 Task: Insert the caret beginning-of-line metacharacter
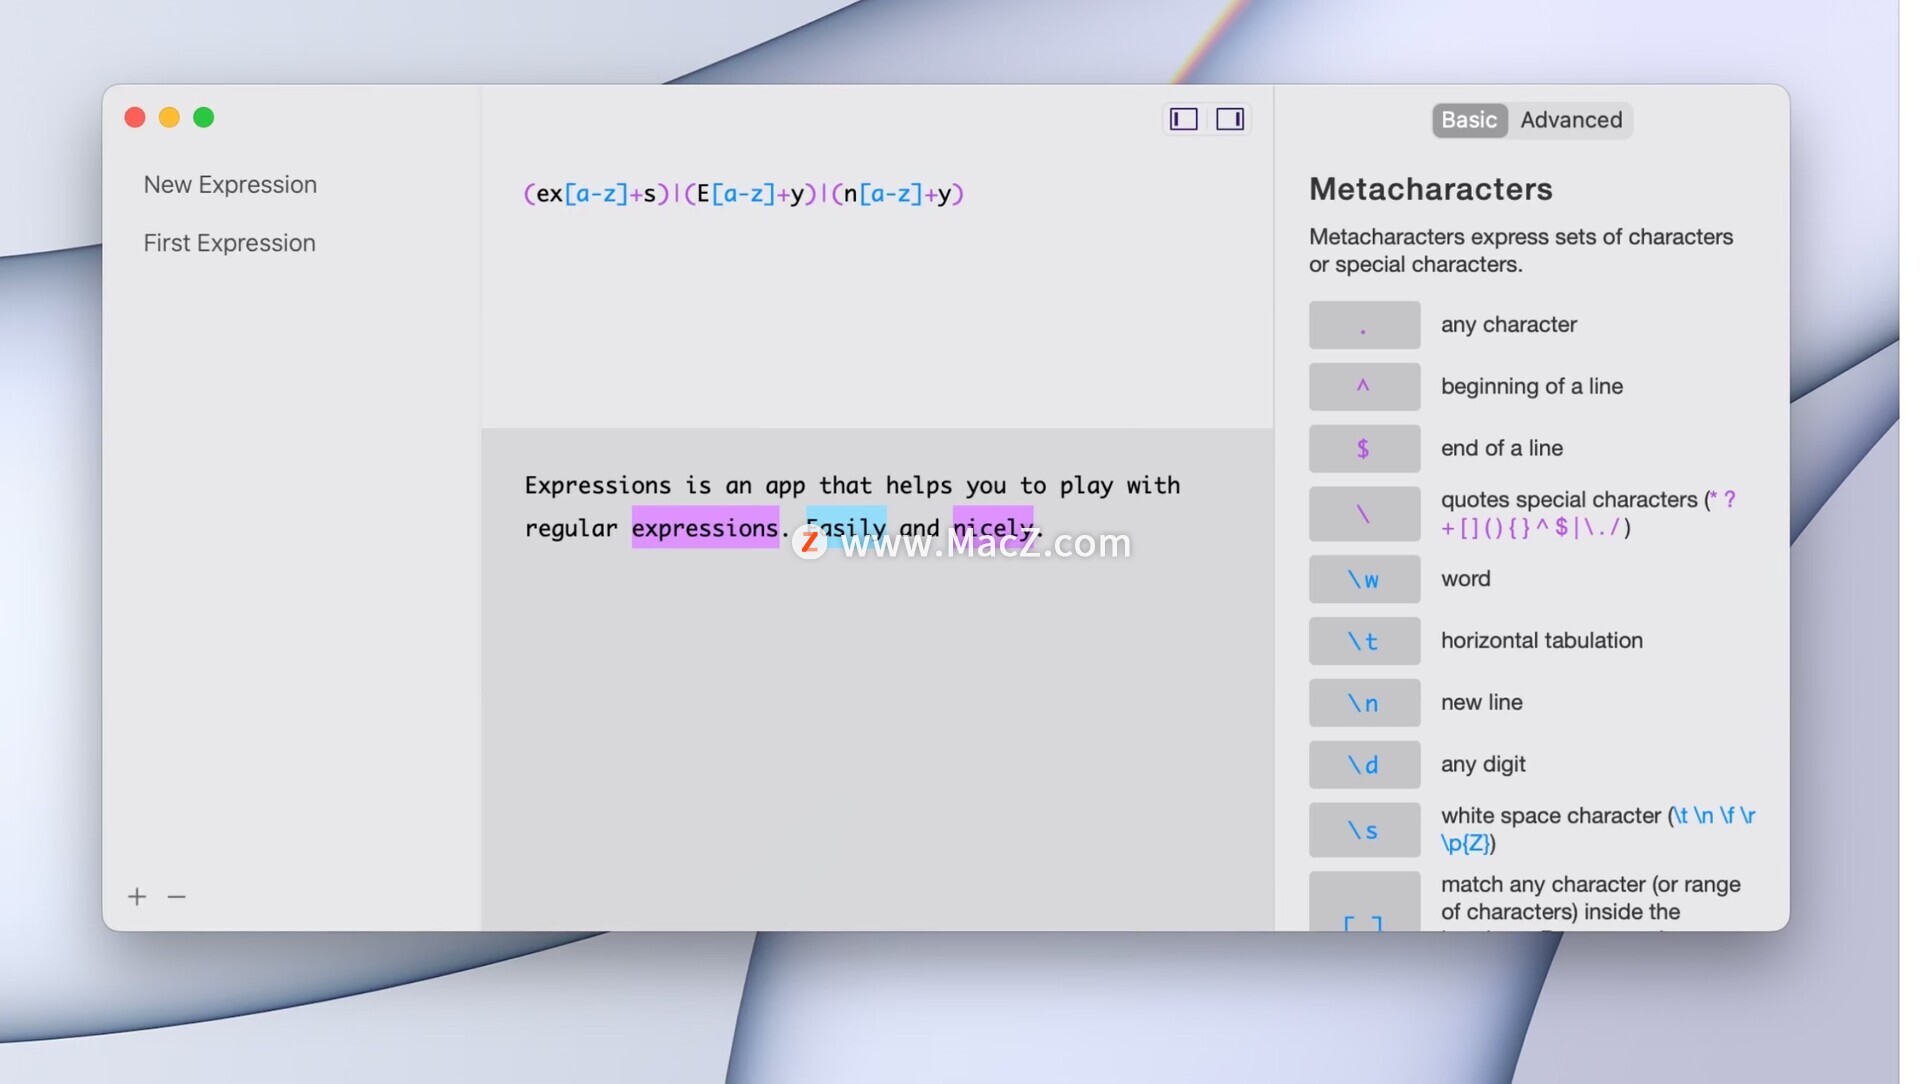(x=1363, y=387)
